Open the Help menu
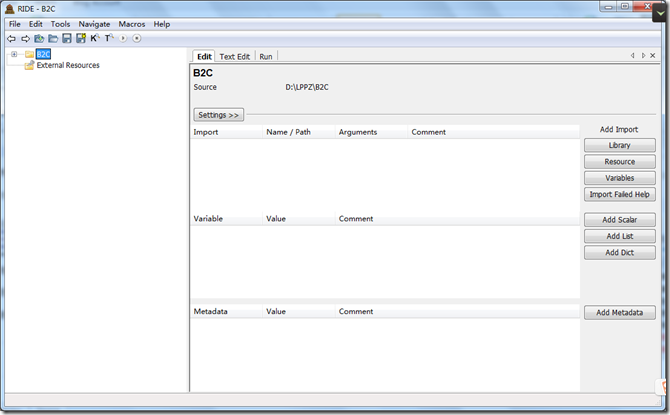The image size is (670, 415). (x=162, y=24)
